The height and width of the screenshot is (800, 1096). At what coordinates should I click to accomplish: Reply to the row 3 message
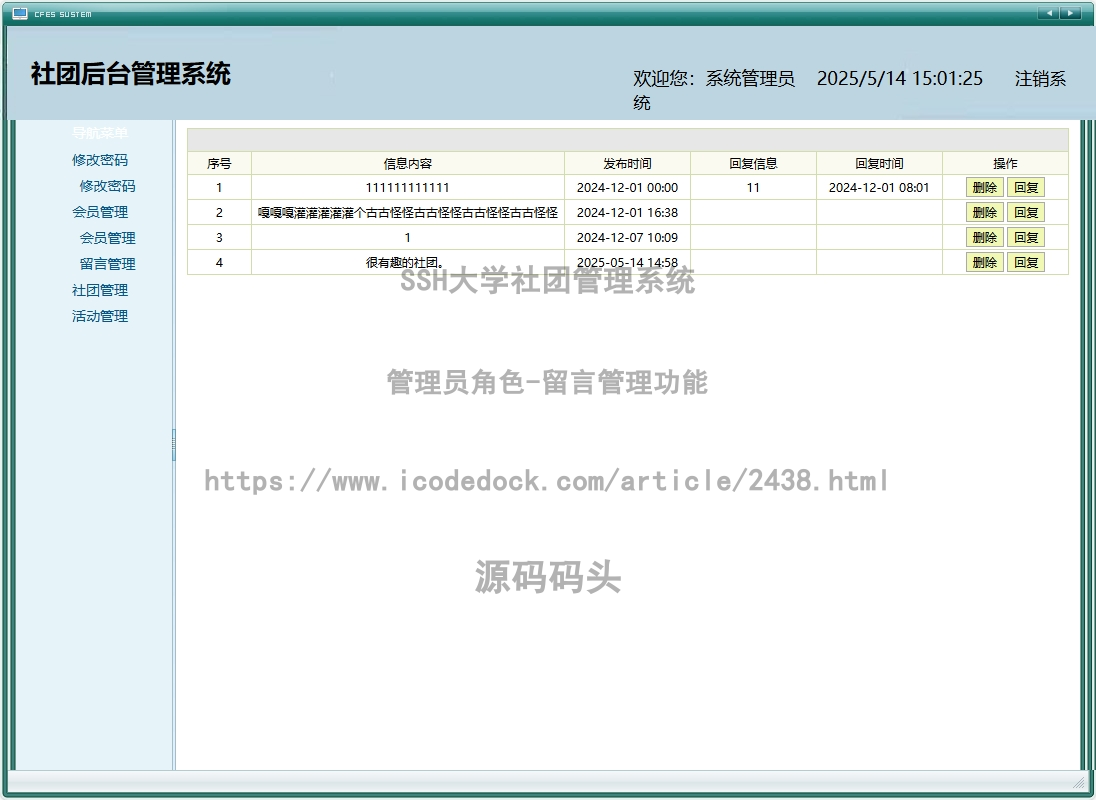(x=1025, y=238)
